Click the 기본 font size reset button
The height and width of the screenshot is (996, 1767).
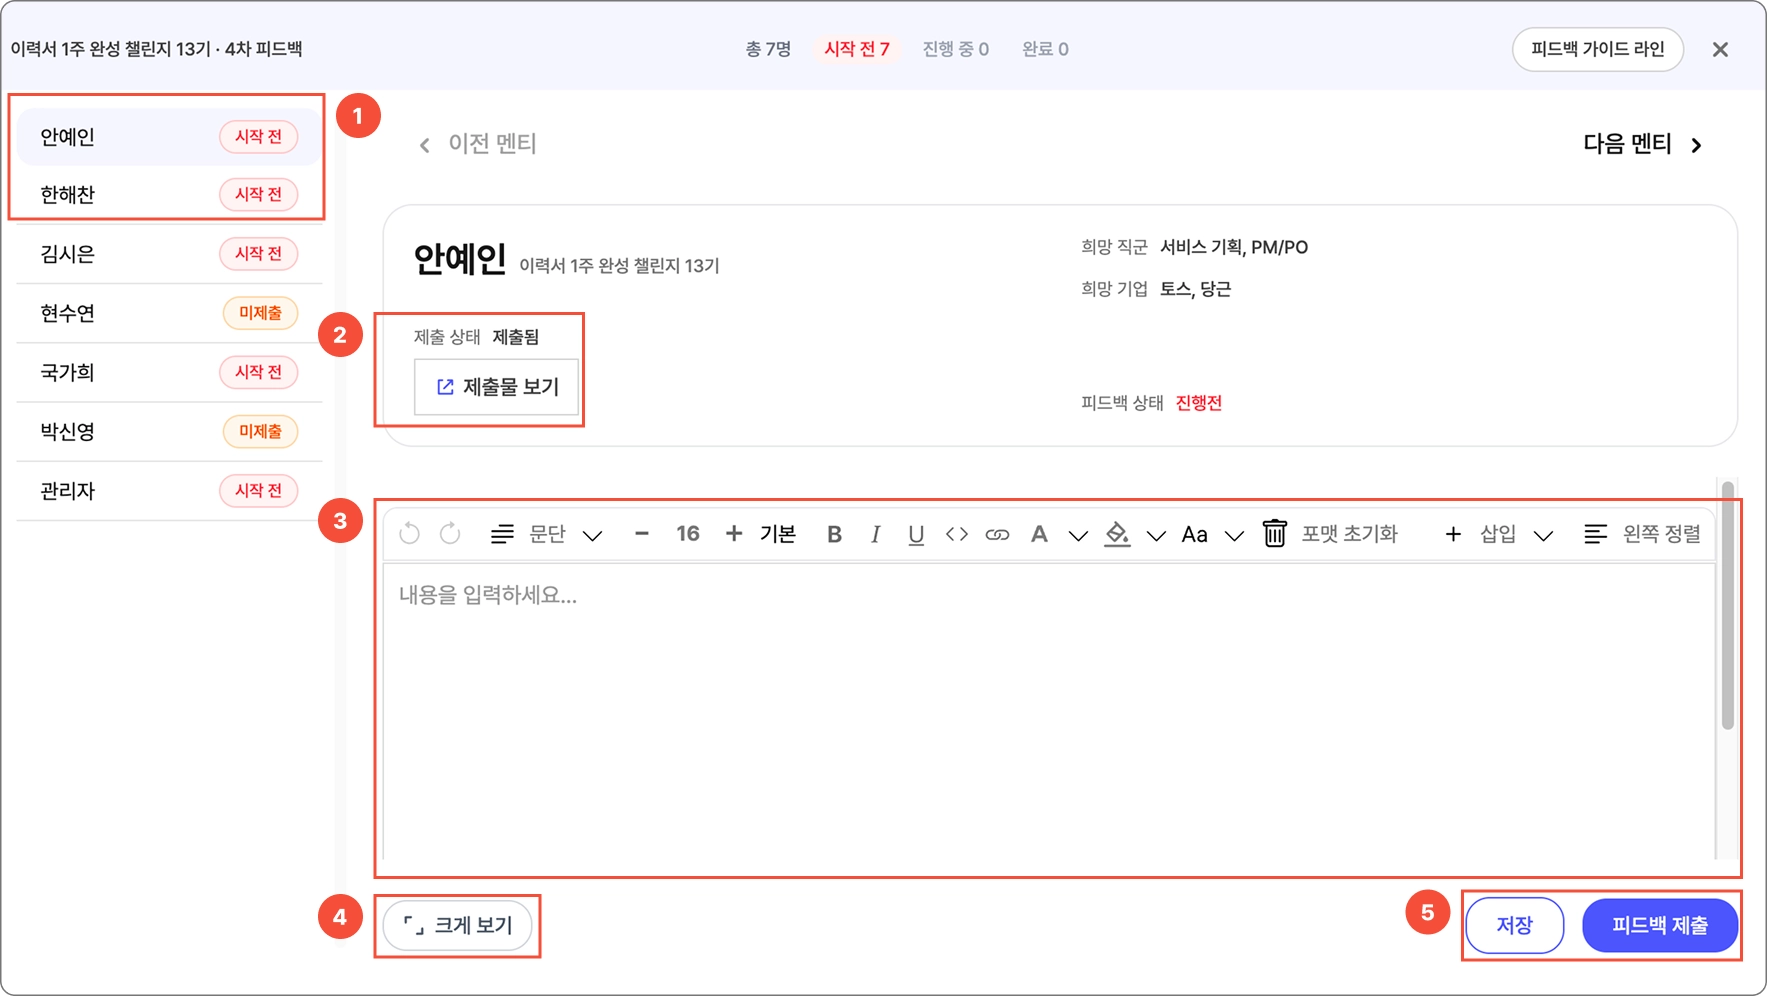778,534
